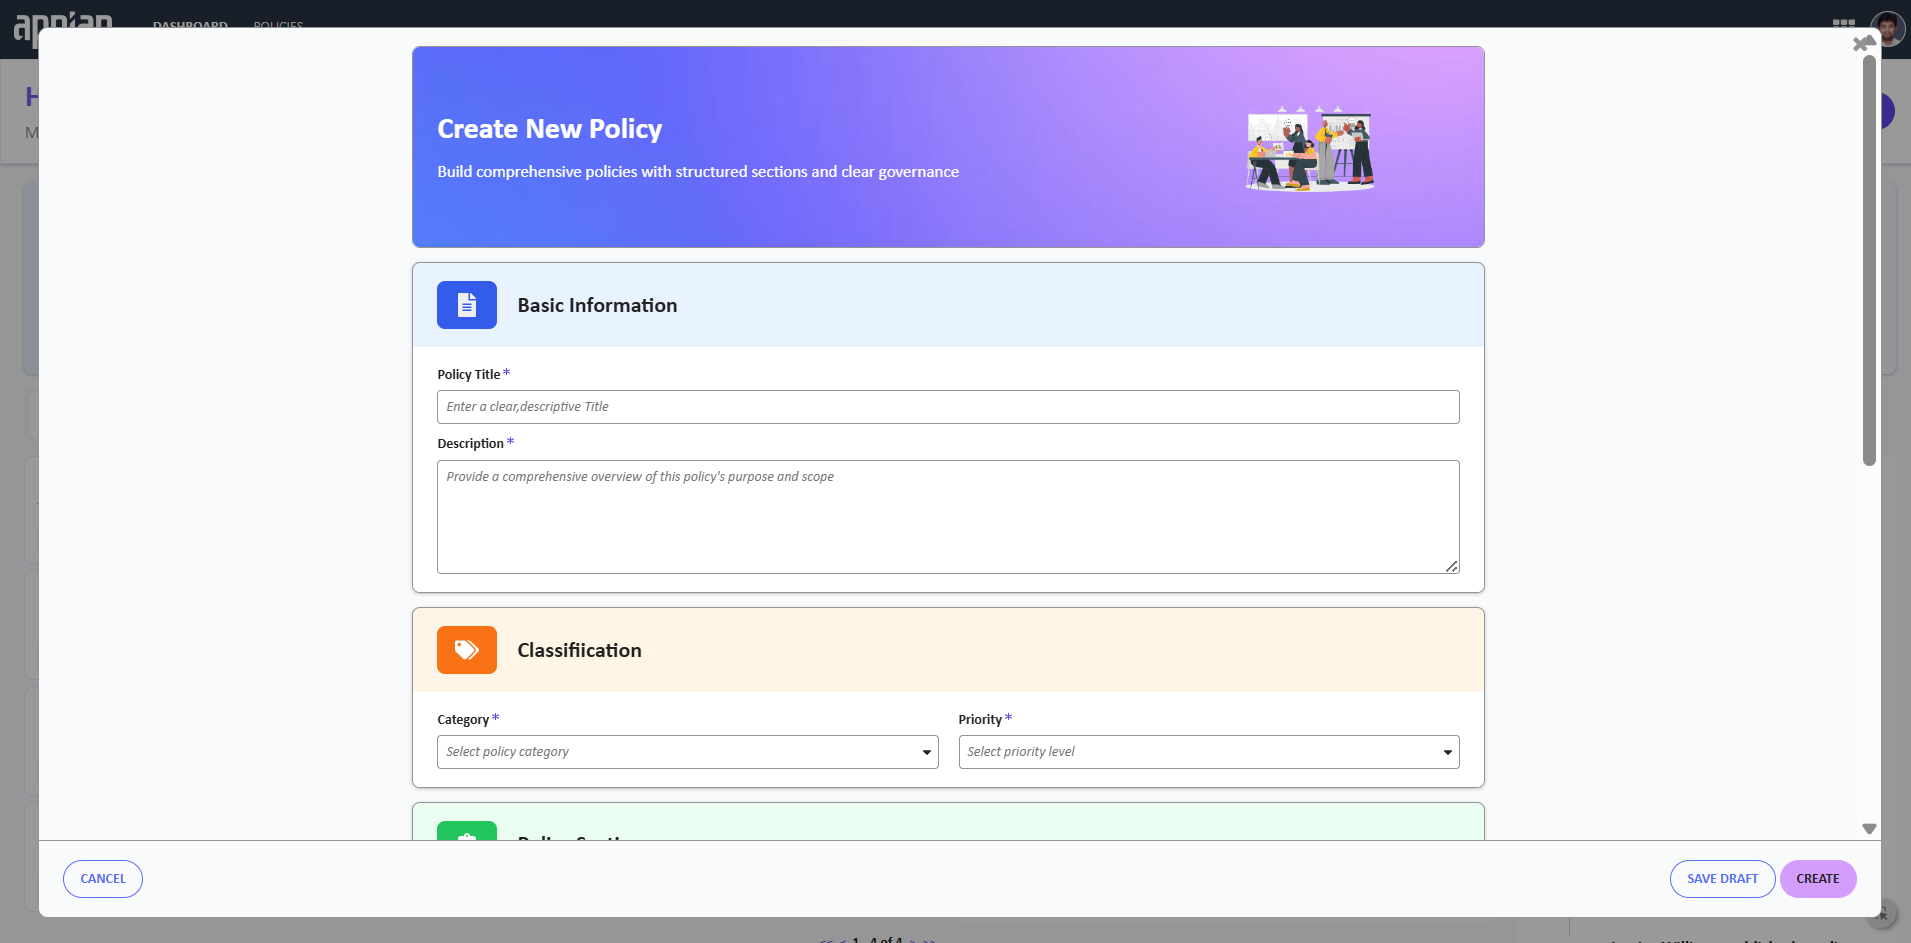1911x943 pixels.
Task: Click the dialog's vertical scrollbar thumb
Action: (1869, 260)
